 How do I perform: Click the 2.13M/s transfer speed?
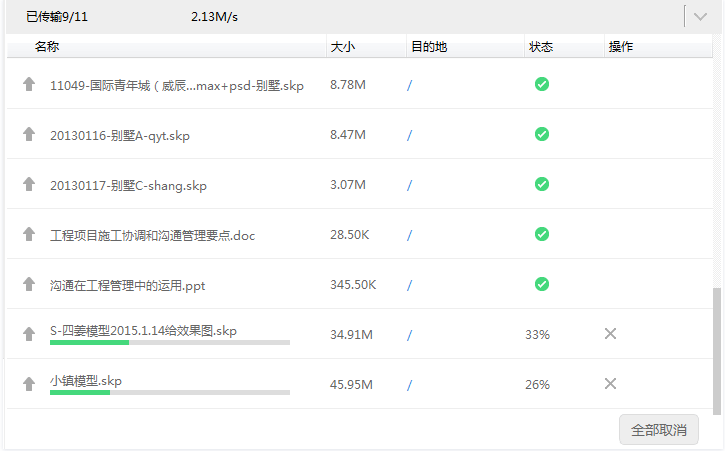point(214,17)
